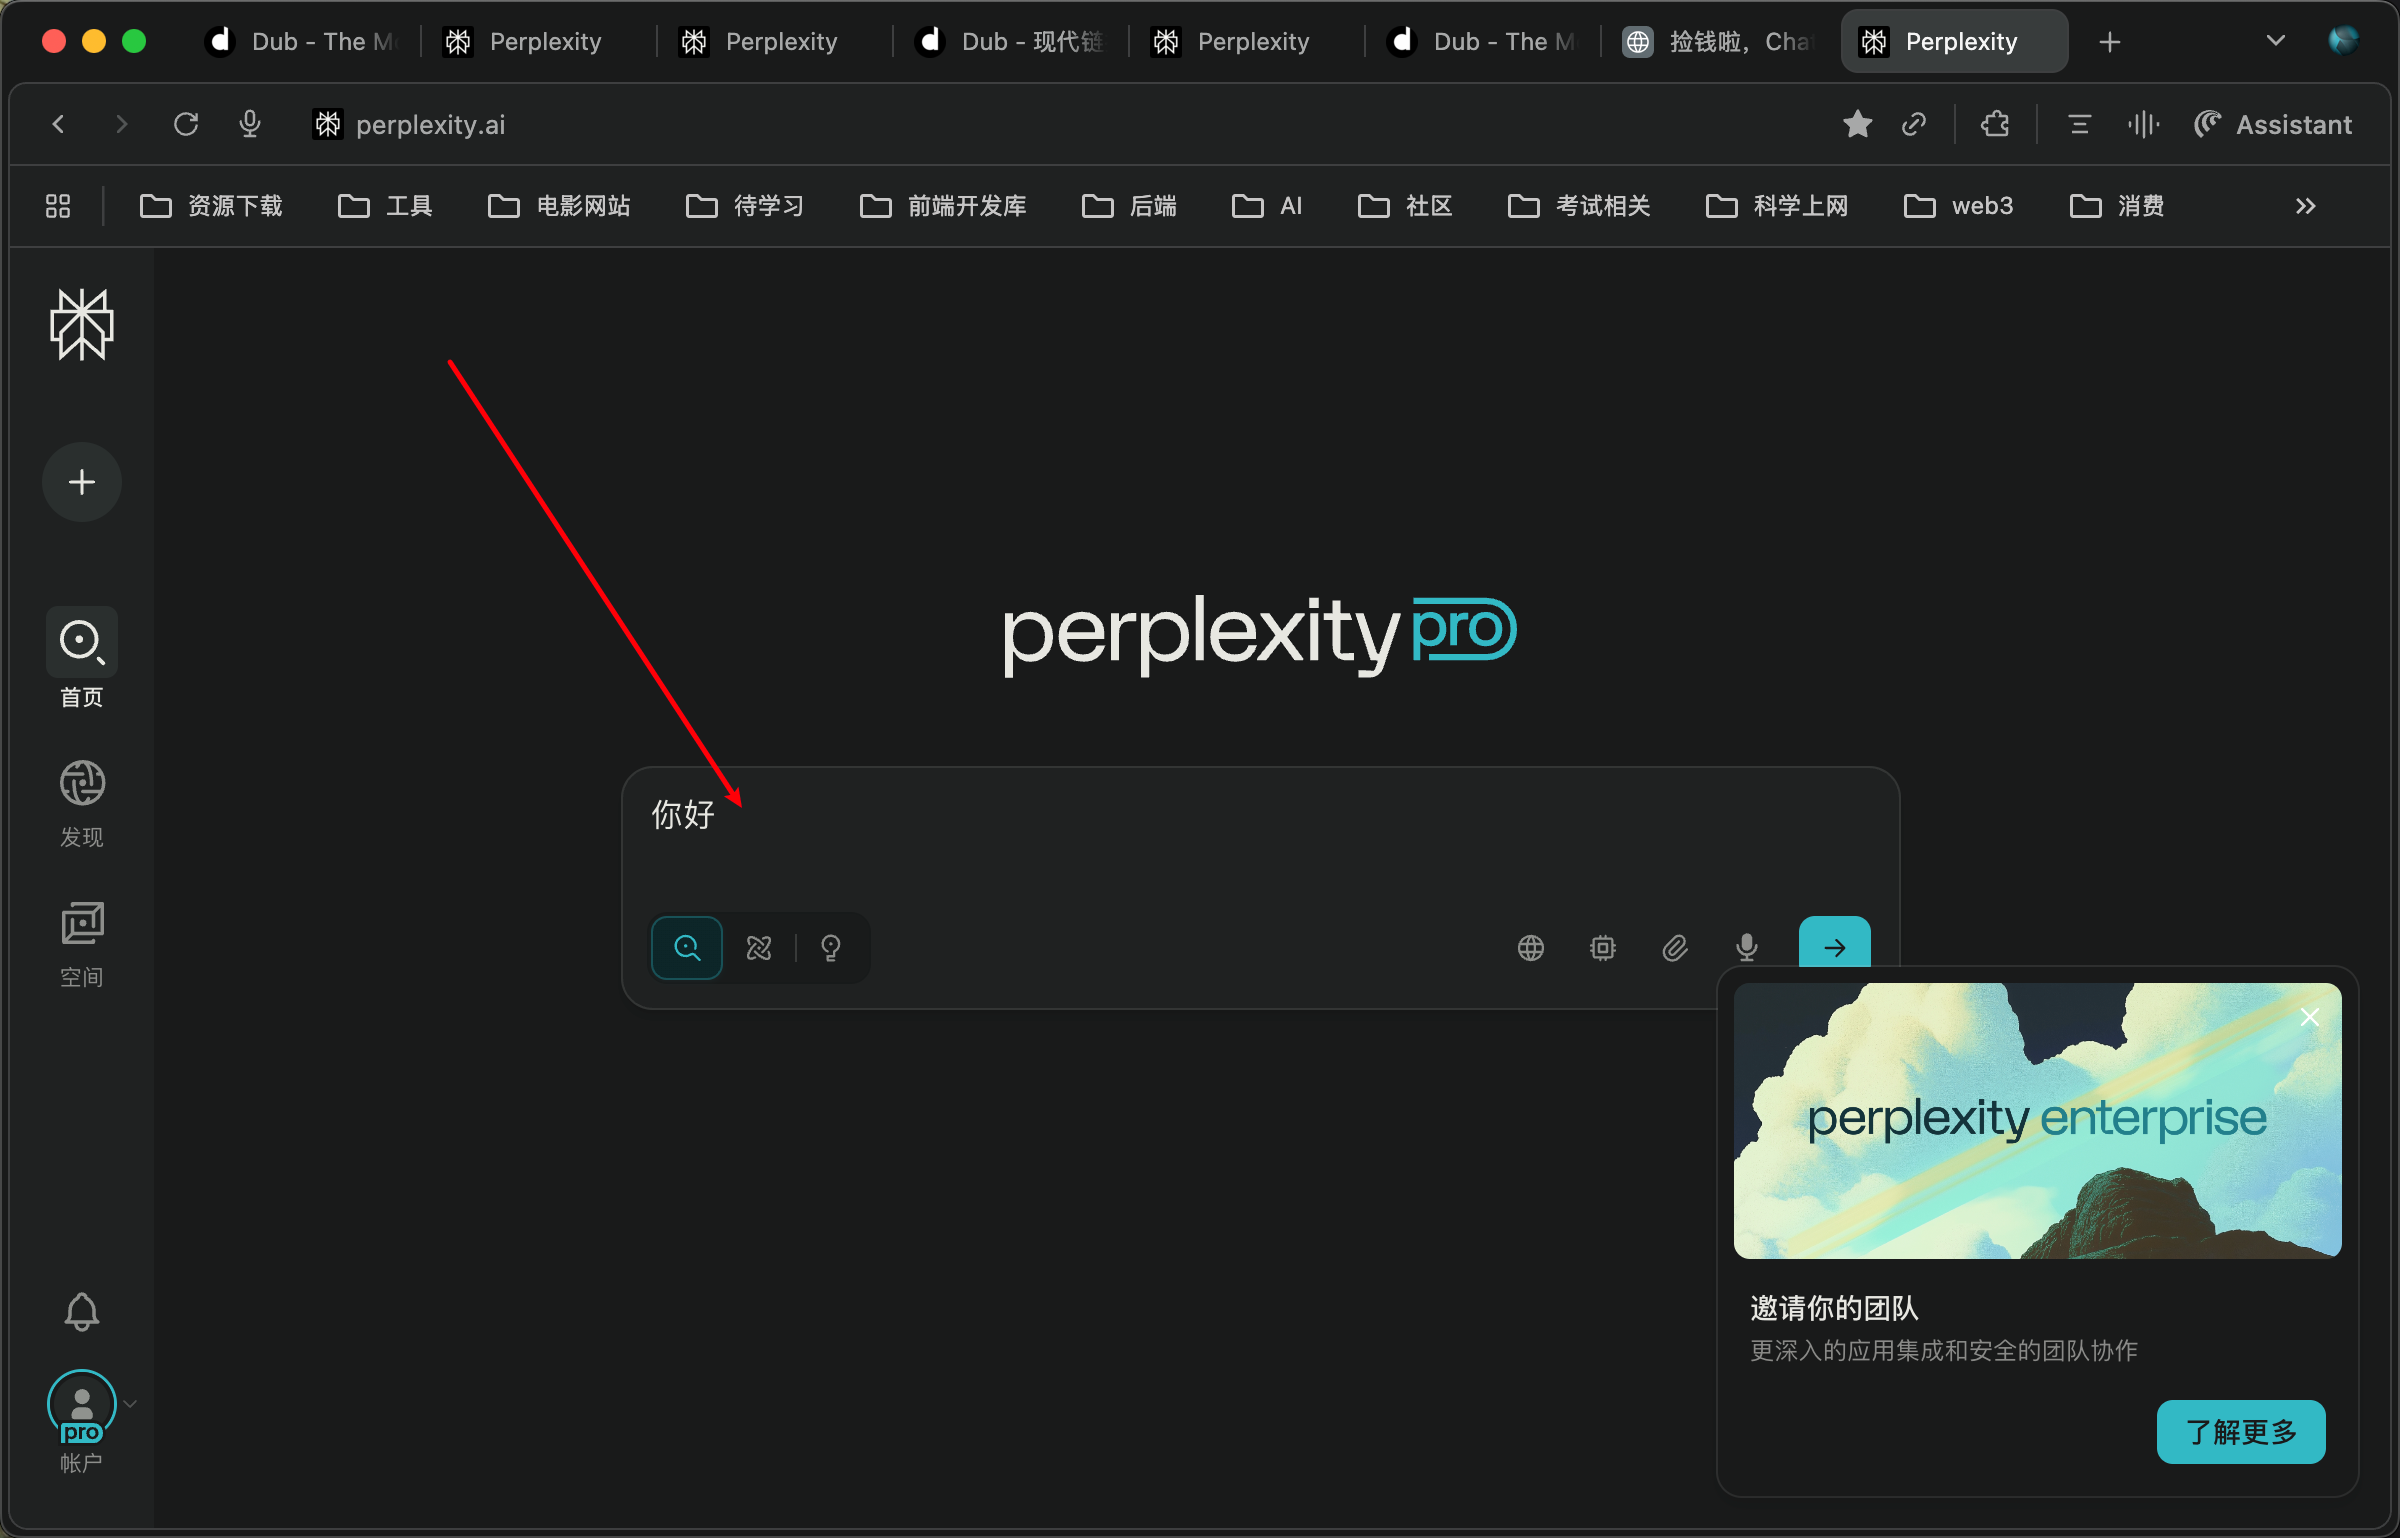Start a new thread with plus button
Viewport: 2400px width, 1538px height.
82,482
